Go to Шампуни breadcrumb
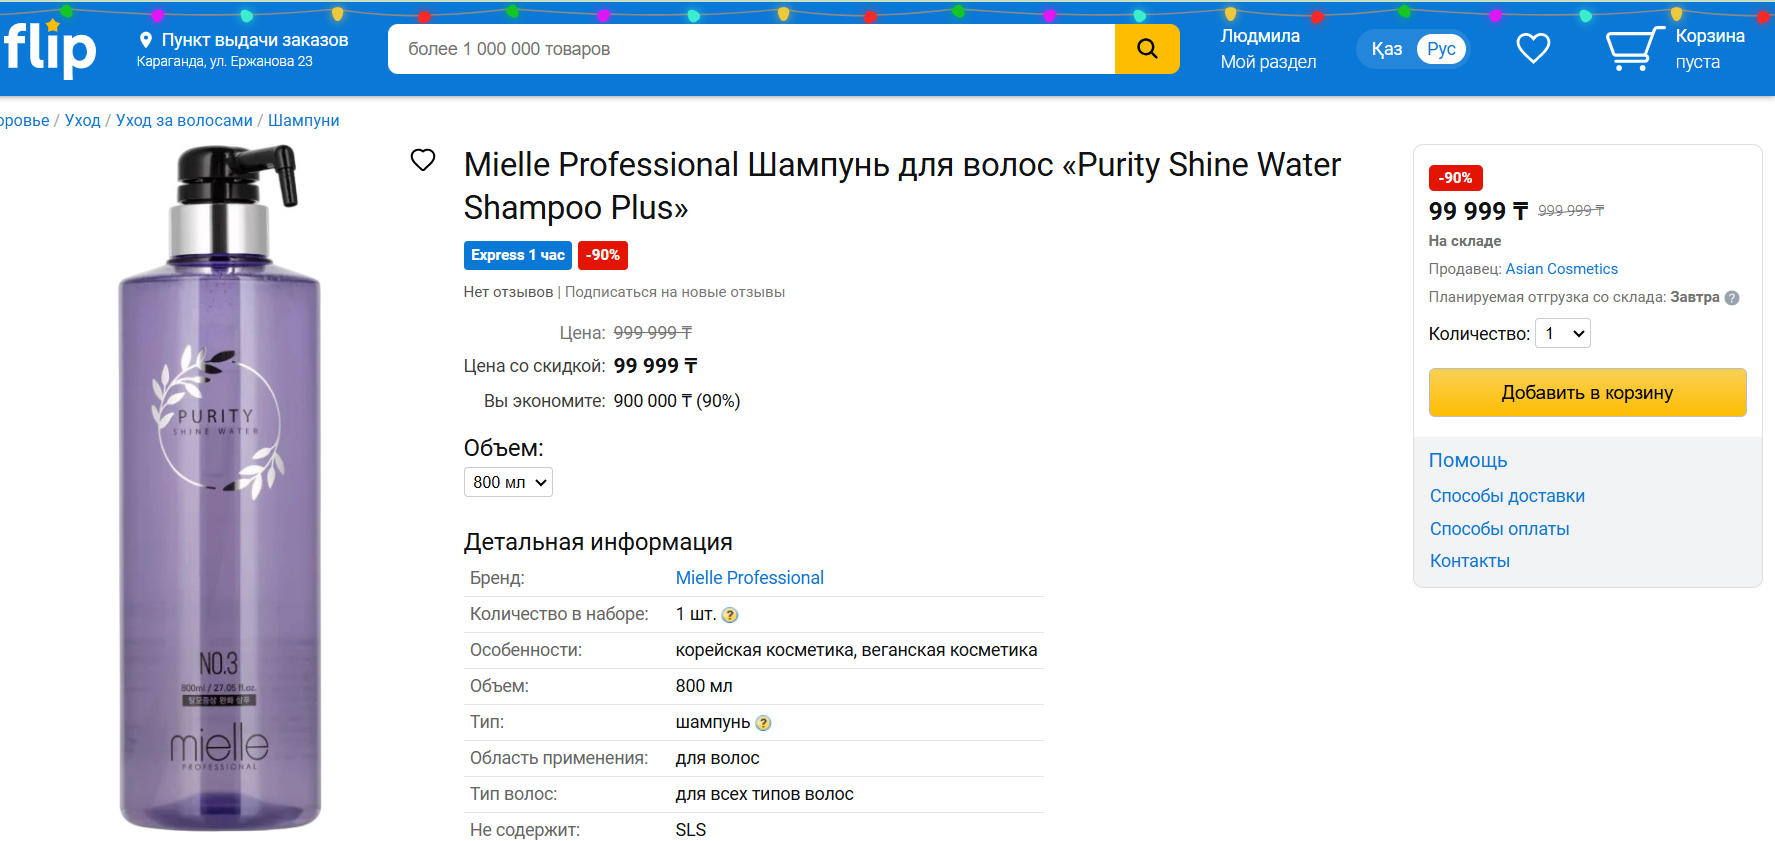Viewport: 1775px width, 841px height. click(x=303, y=120)
